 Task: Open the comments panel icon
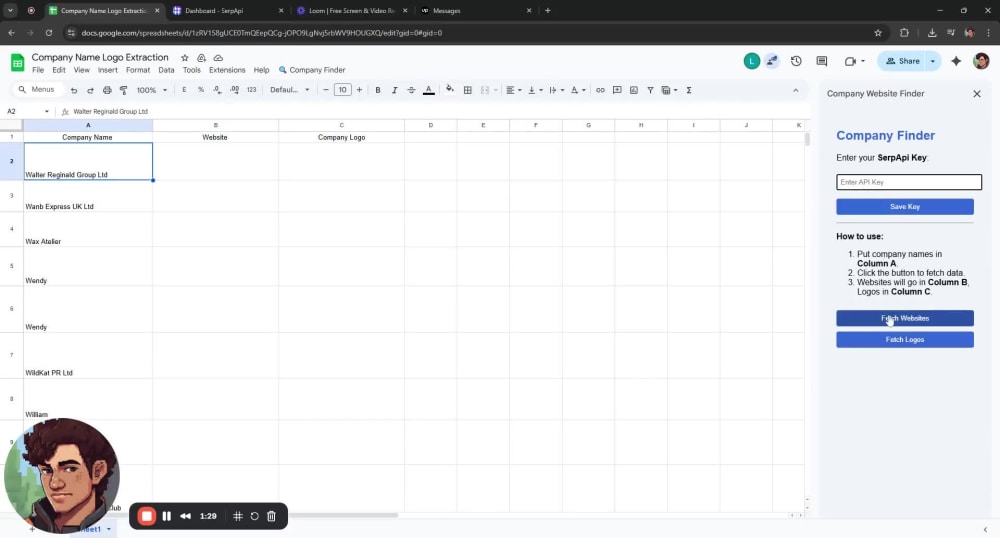(x=821, y=61)
